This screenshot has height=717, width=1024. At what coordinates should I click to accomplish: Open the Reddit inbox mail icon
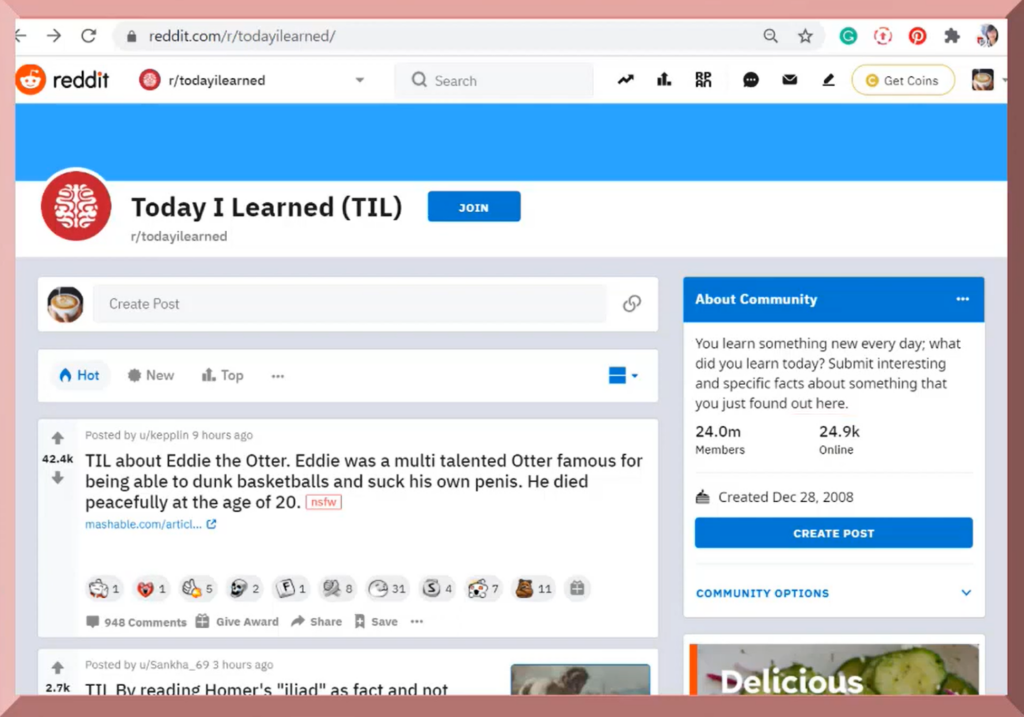tap(790, 80)
